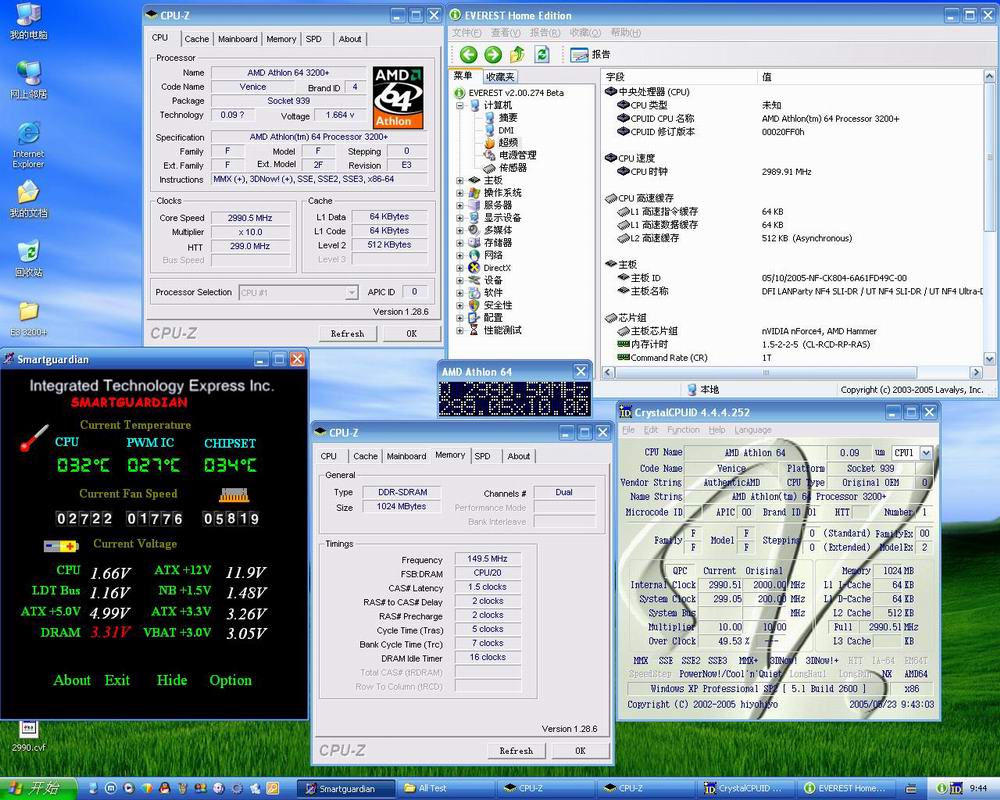This screenshot has height=800, width=1000.
Task: Click OK in top CPU-Z window
Action: [x=411, y=334]
